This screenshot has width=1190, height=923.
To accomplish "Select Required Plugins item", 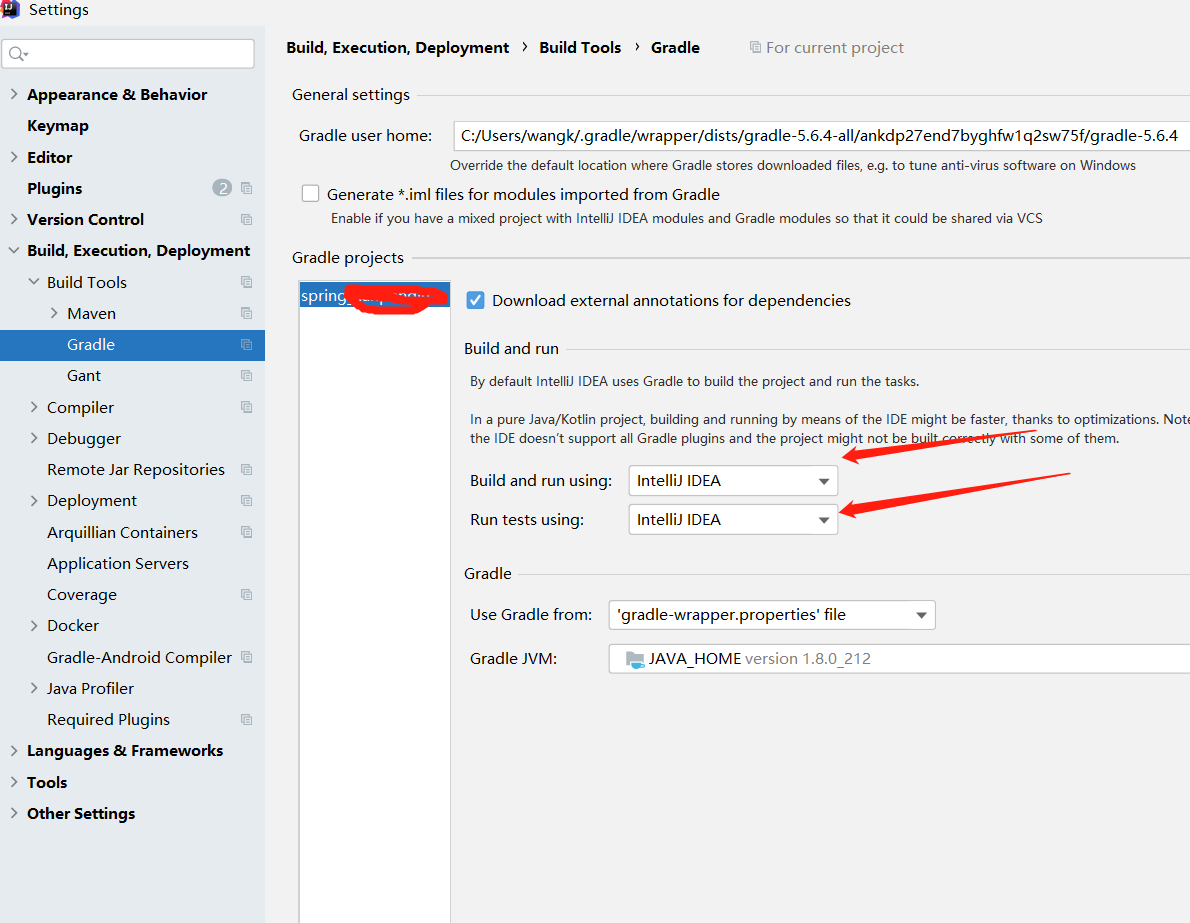I will click(109, 720).
